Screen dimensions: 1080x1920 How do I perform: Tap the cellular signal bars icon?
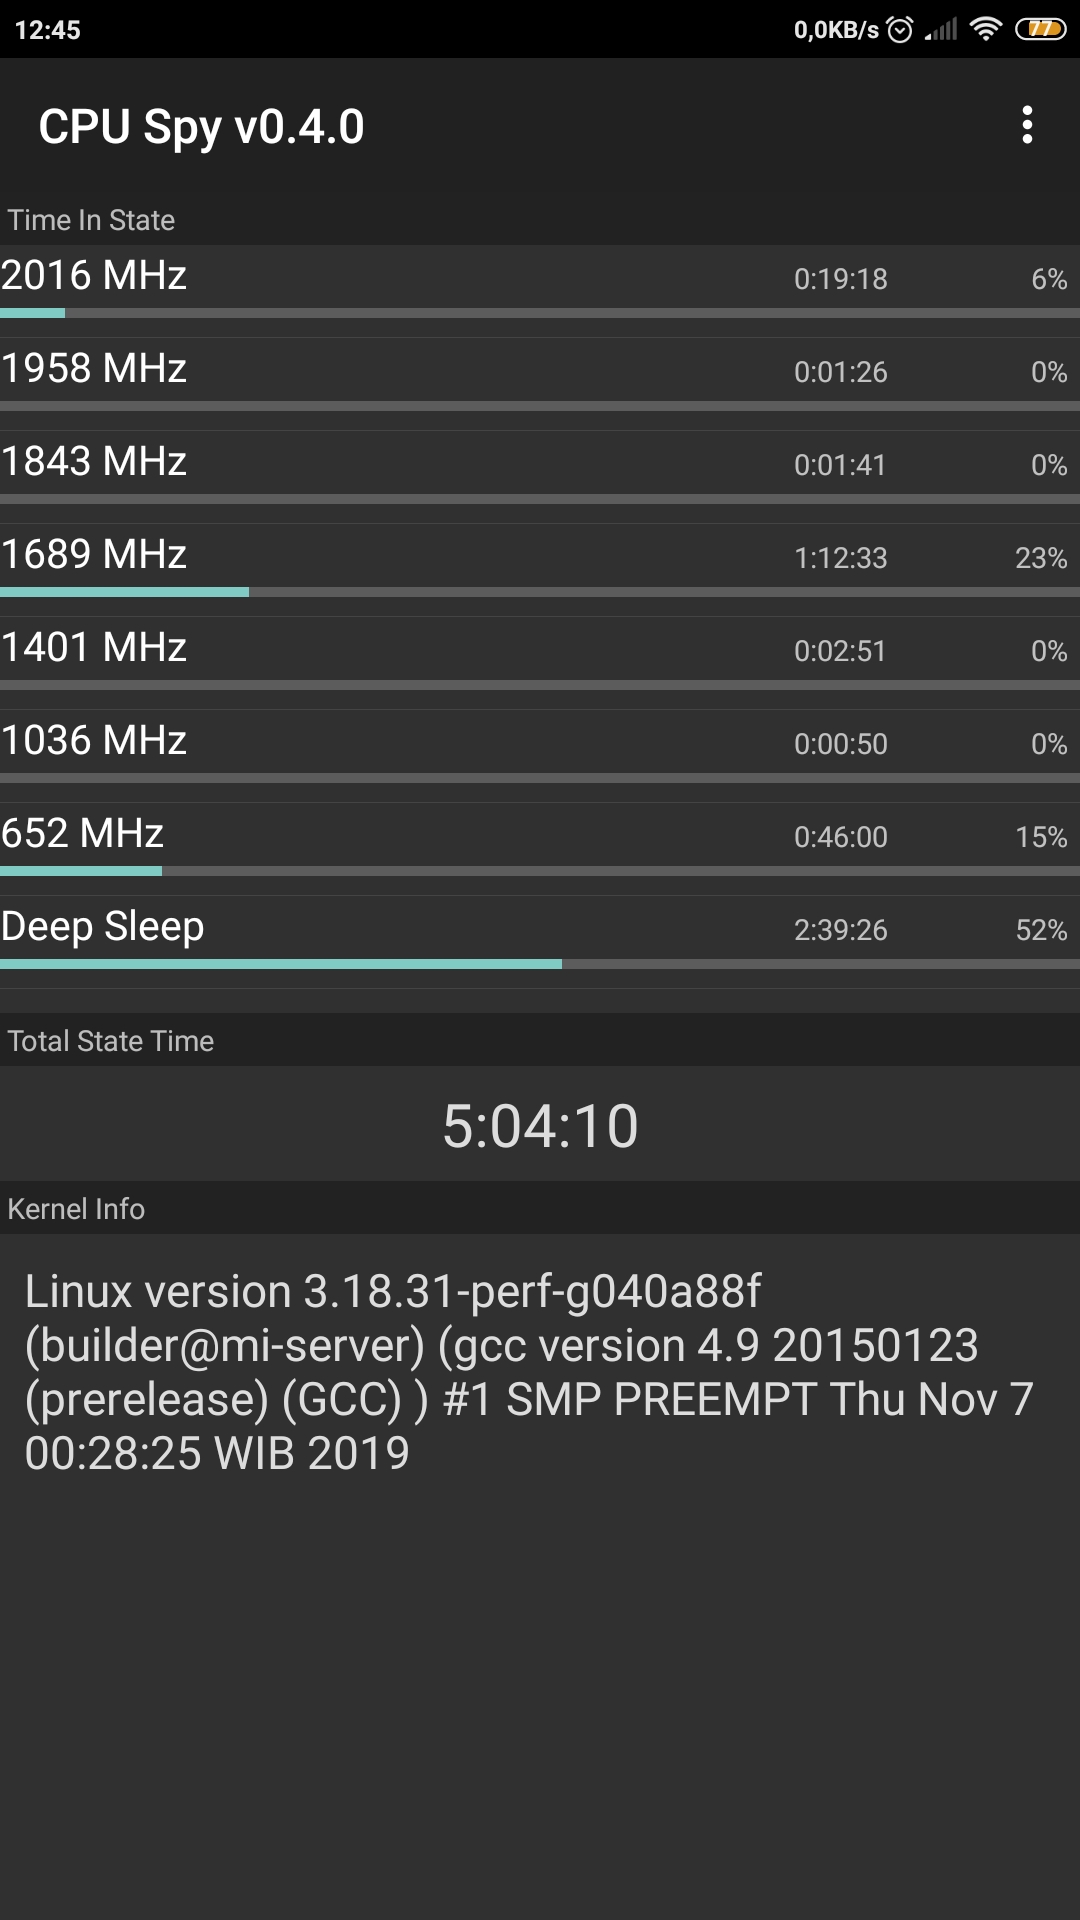[941, 30]
